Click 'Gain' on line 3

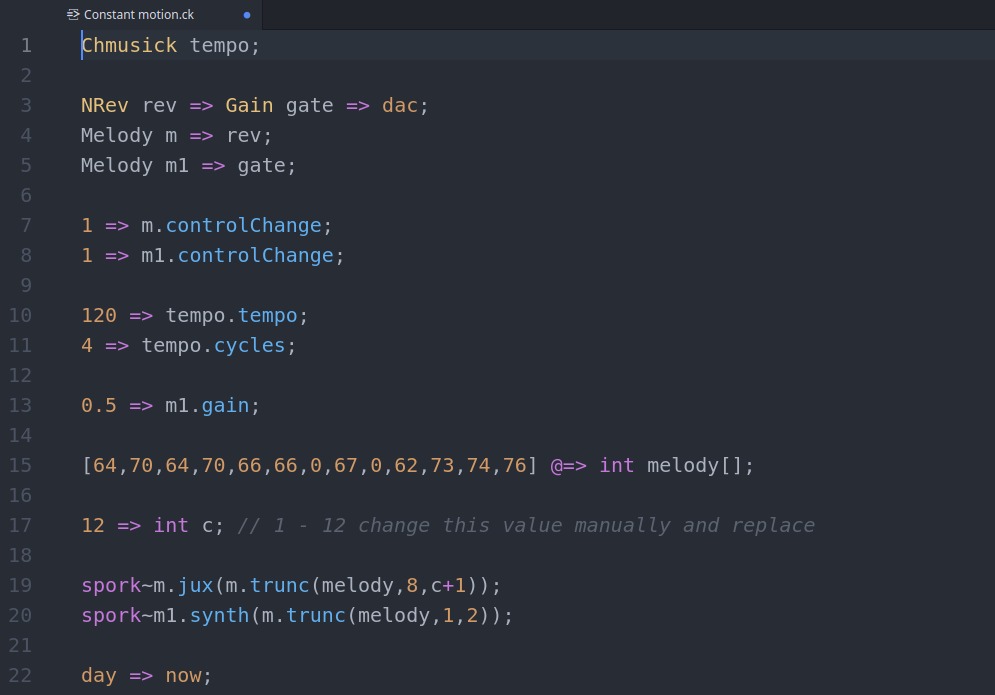tap(249, 105)
